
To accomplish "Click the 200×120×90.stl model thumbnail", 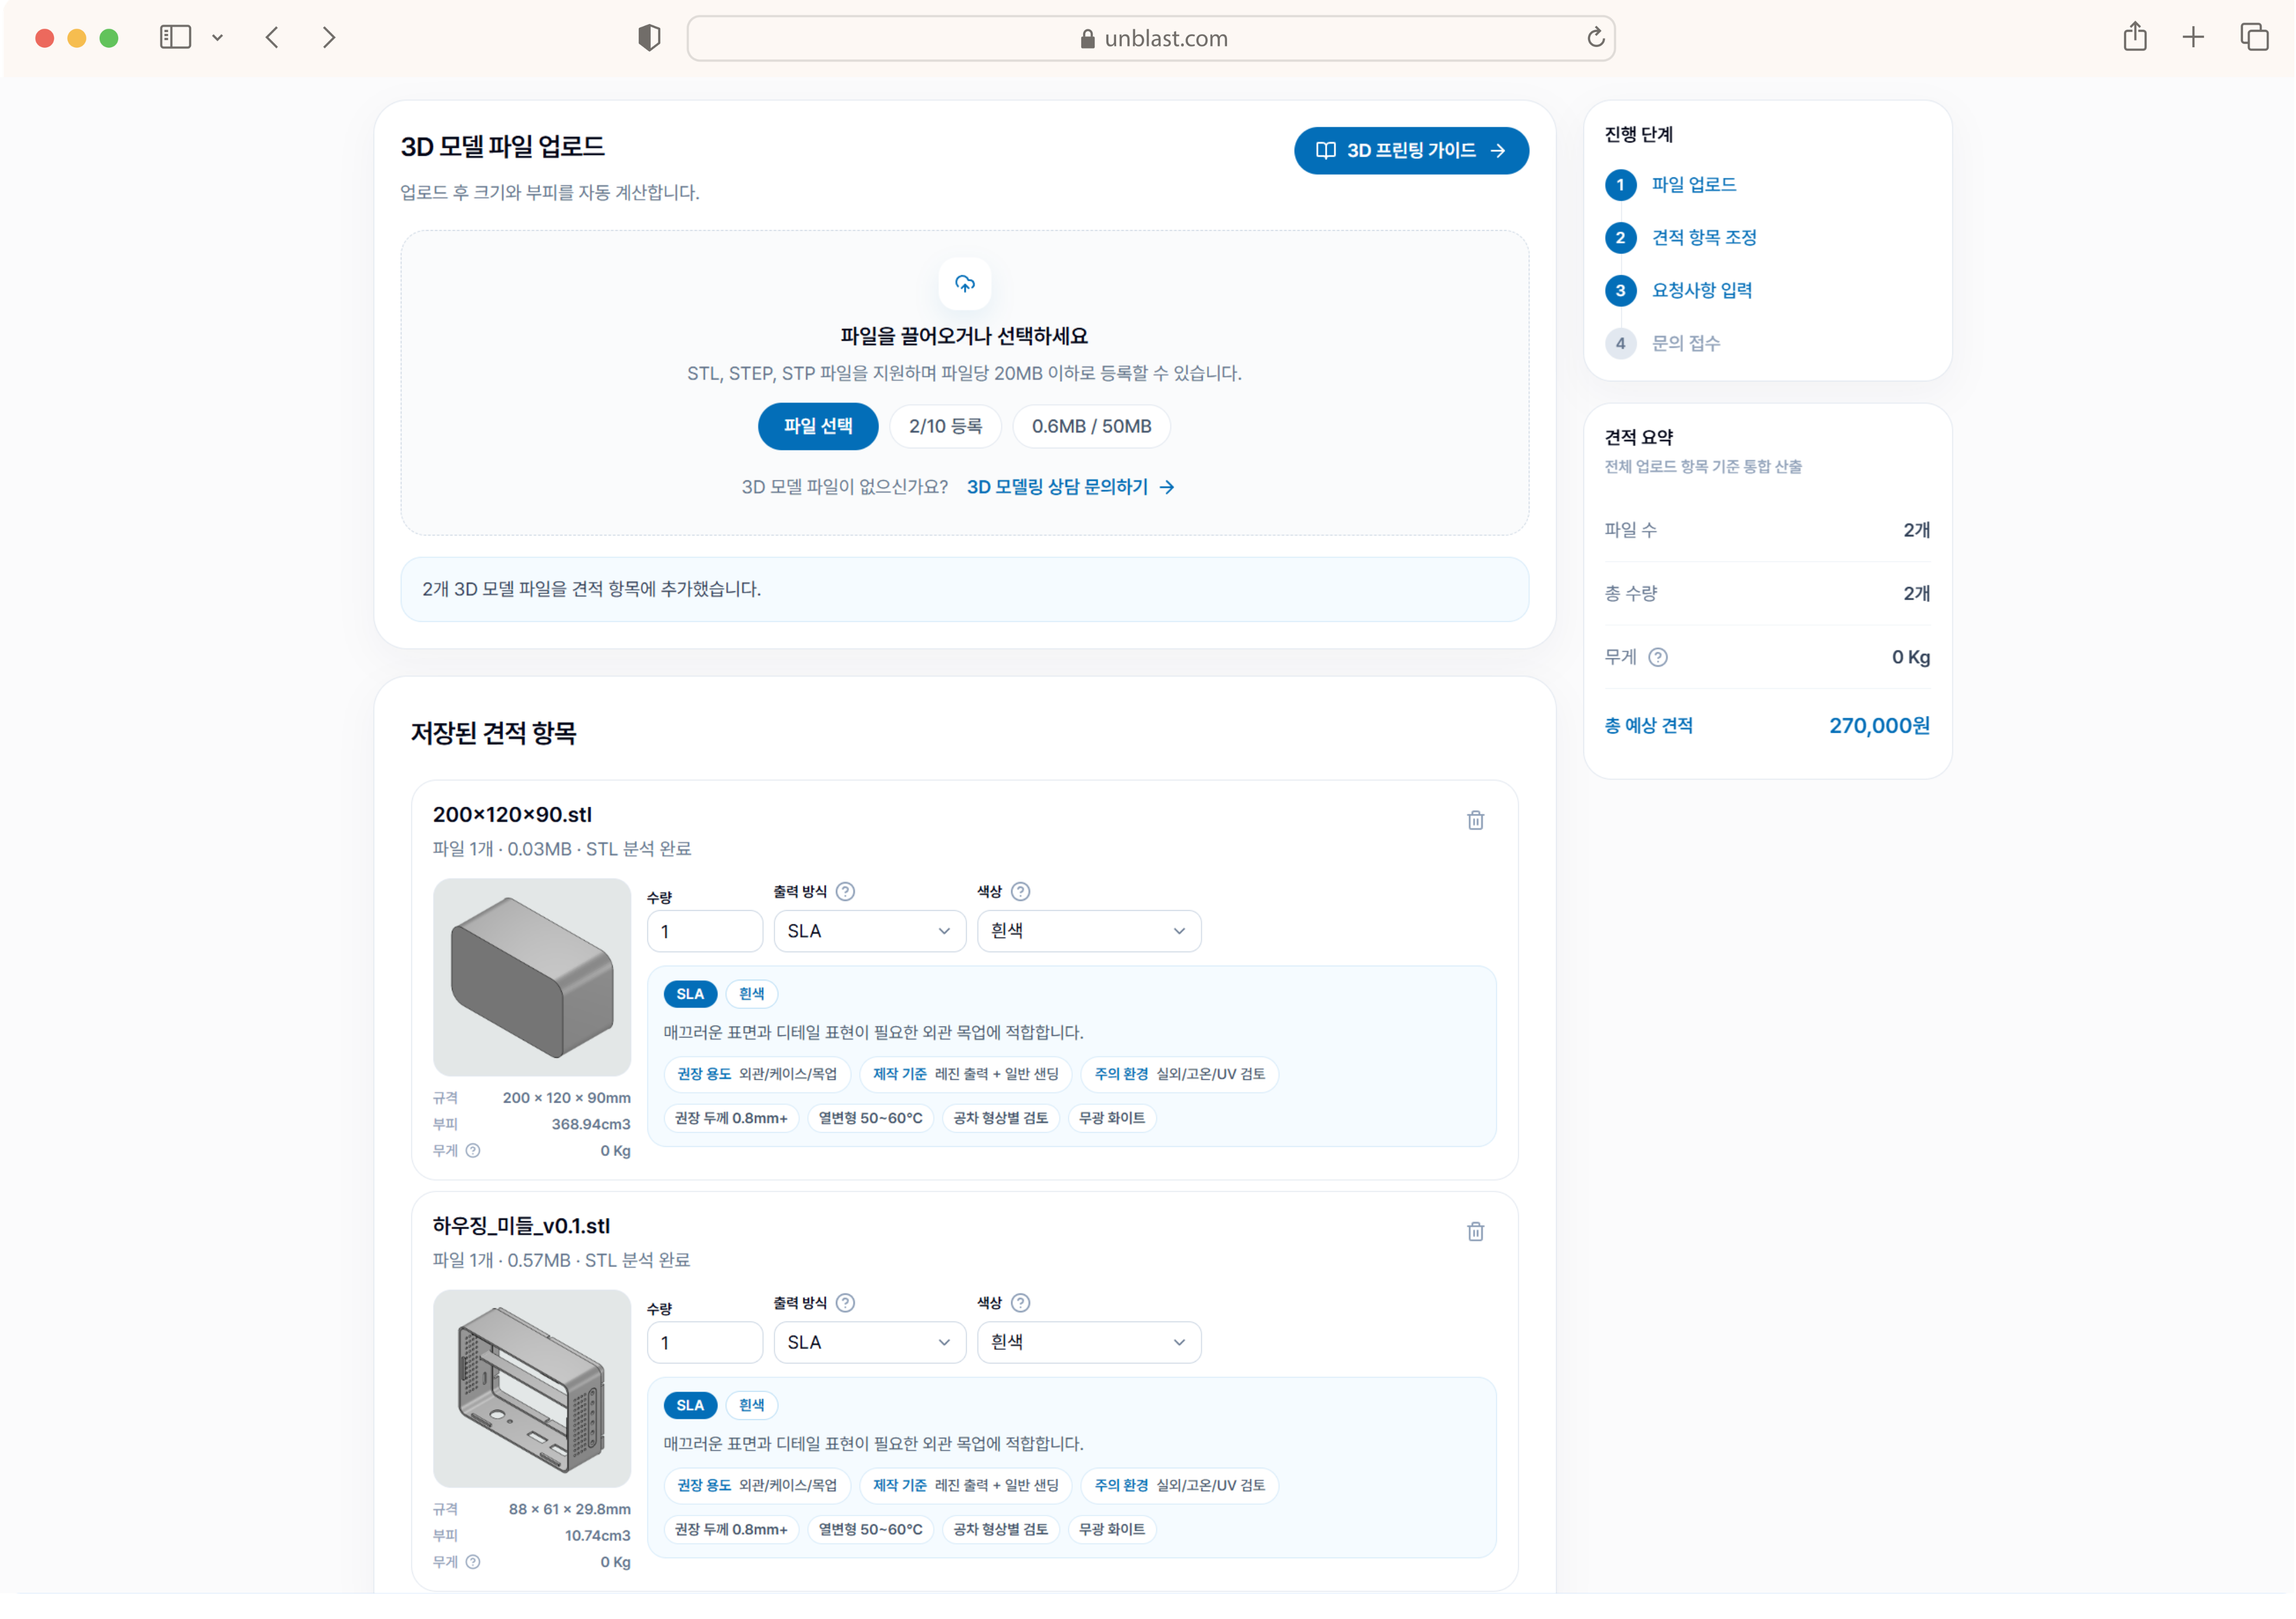I will [x=531, y=977].
